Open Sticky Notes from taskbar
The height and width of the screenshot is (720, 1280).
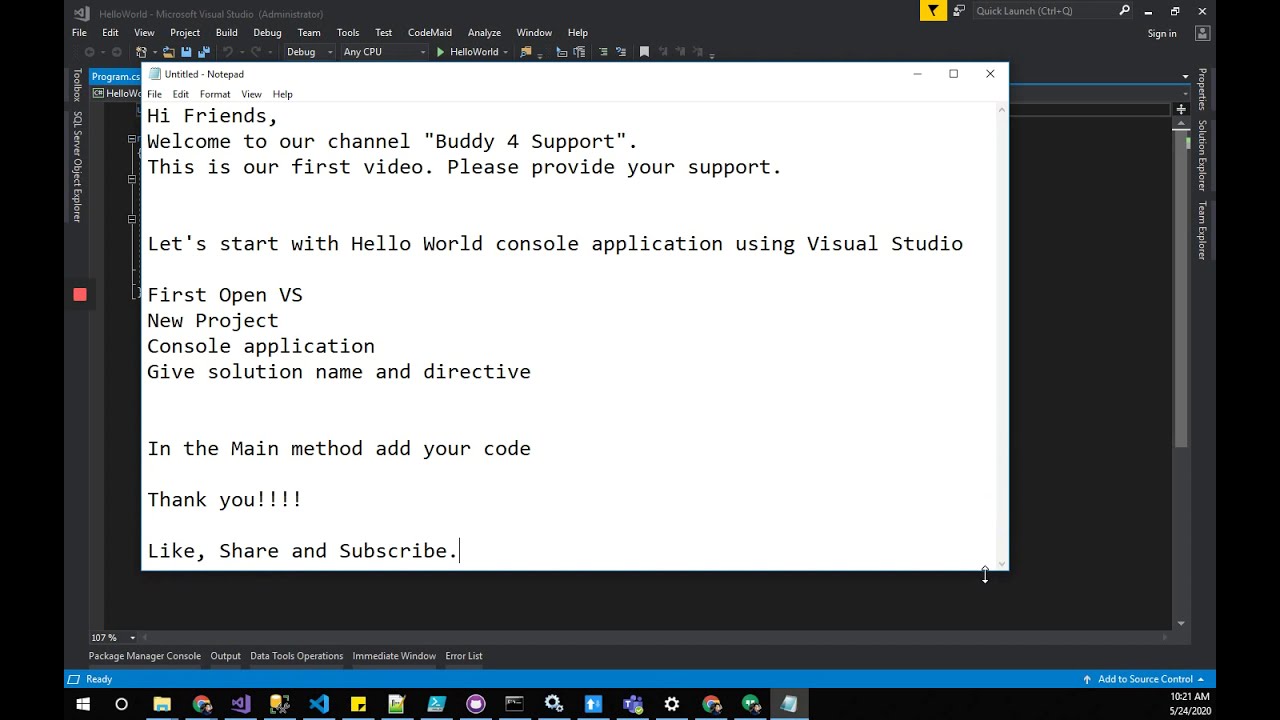point(358,704)
